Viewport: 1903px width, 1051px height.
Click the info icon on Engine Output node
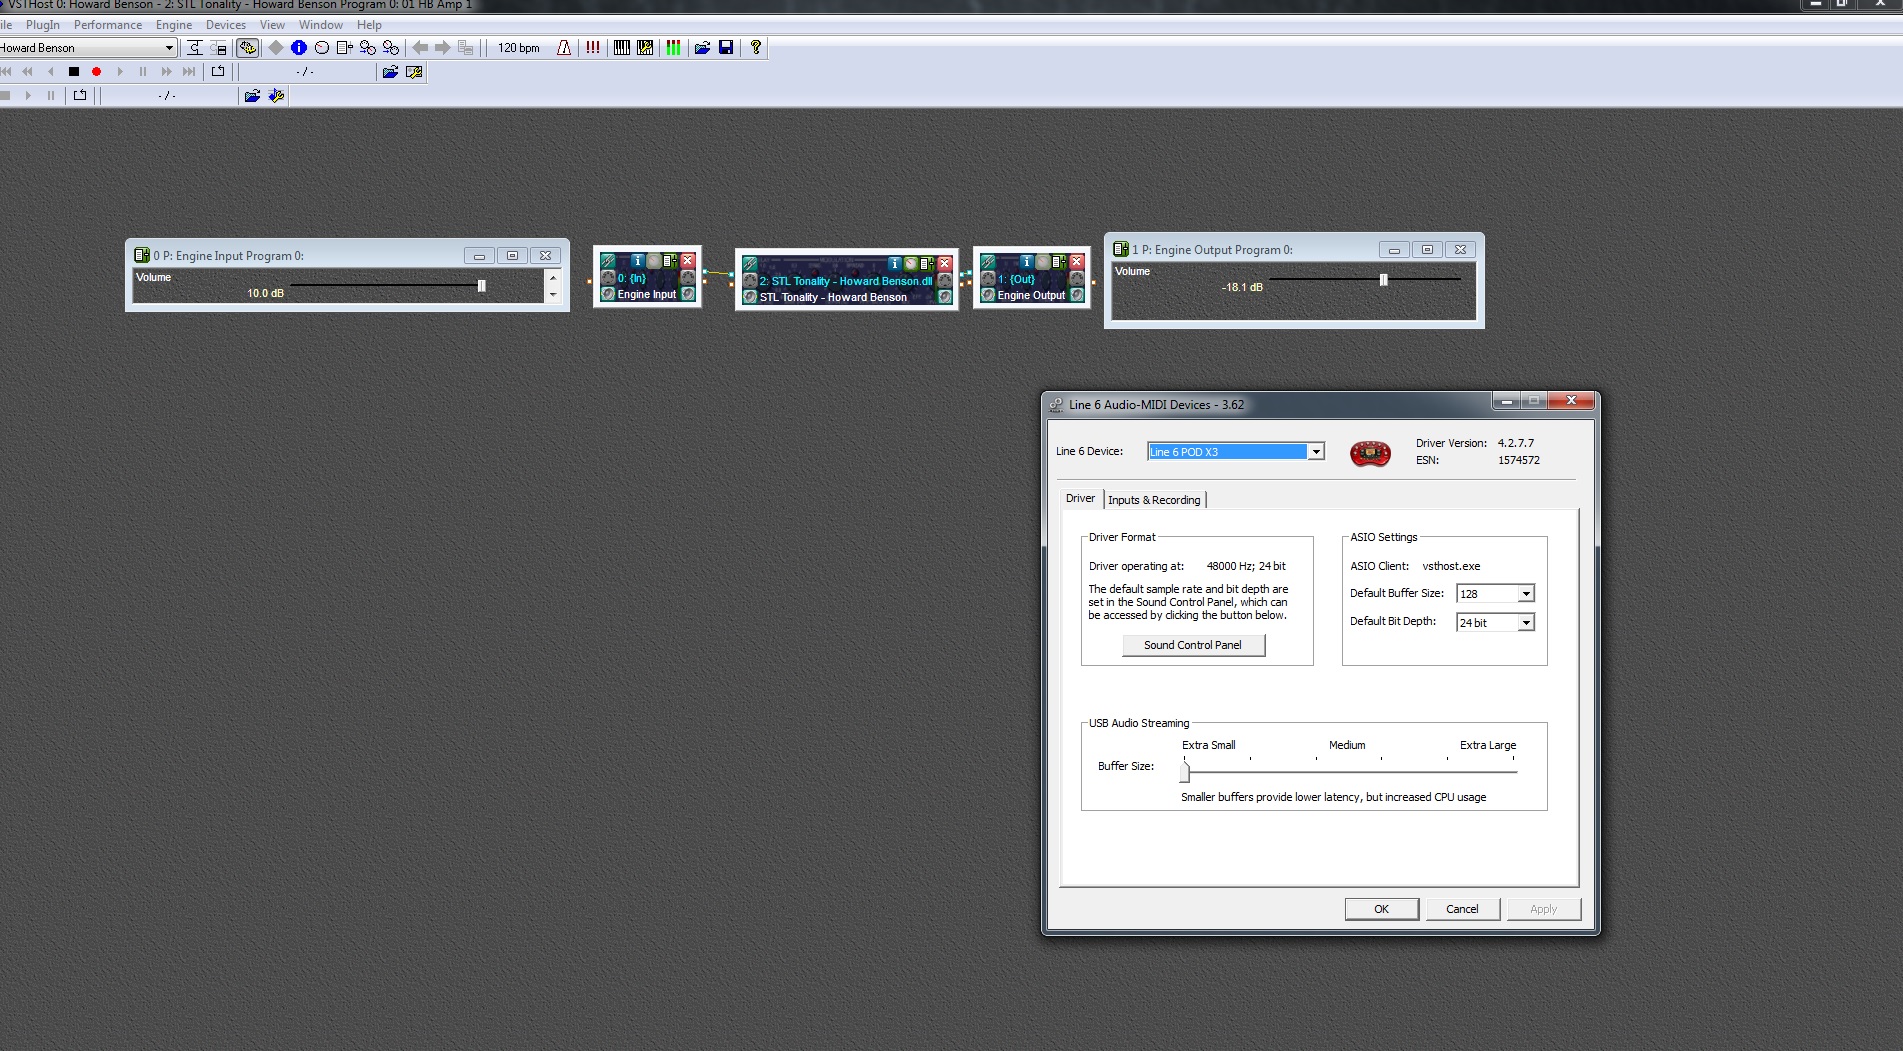1027,262
